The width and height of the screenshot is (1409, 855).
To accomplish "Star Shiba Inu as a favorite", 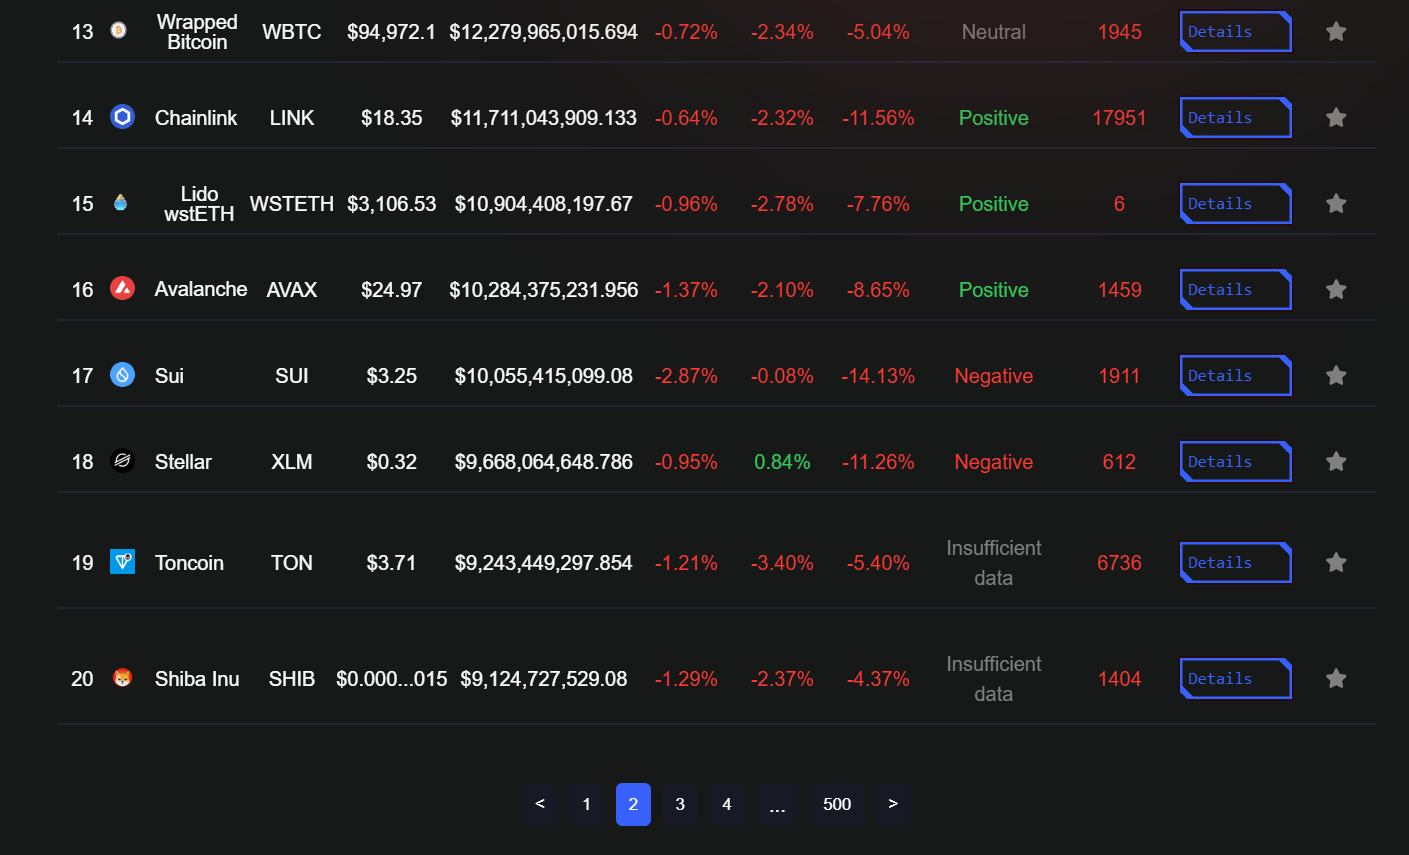I will pyautogui.click(x=1335, y=678).
